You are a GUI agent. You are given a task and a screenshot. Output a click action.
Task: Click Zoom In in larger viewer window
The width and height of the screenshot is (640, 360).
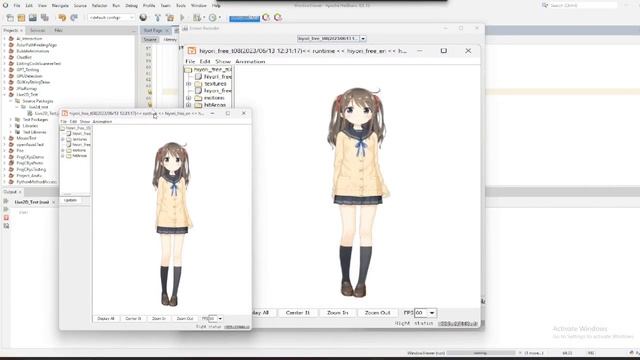(x=338, y=313)
